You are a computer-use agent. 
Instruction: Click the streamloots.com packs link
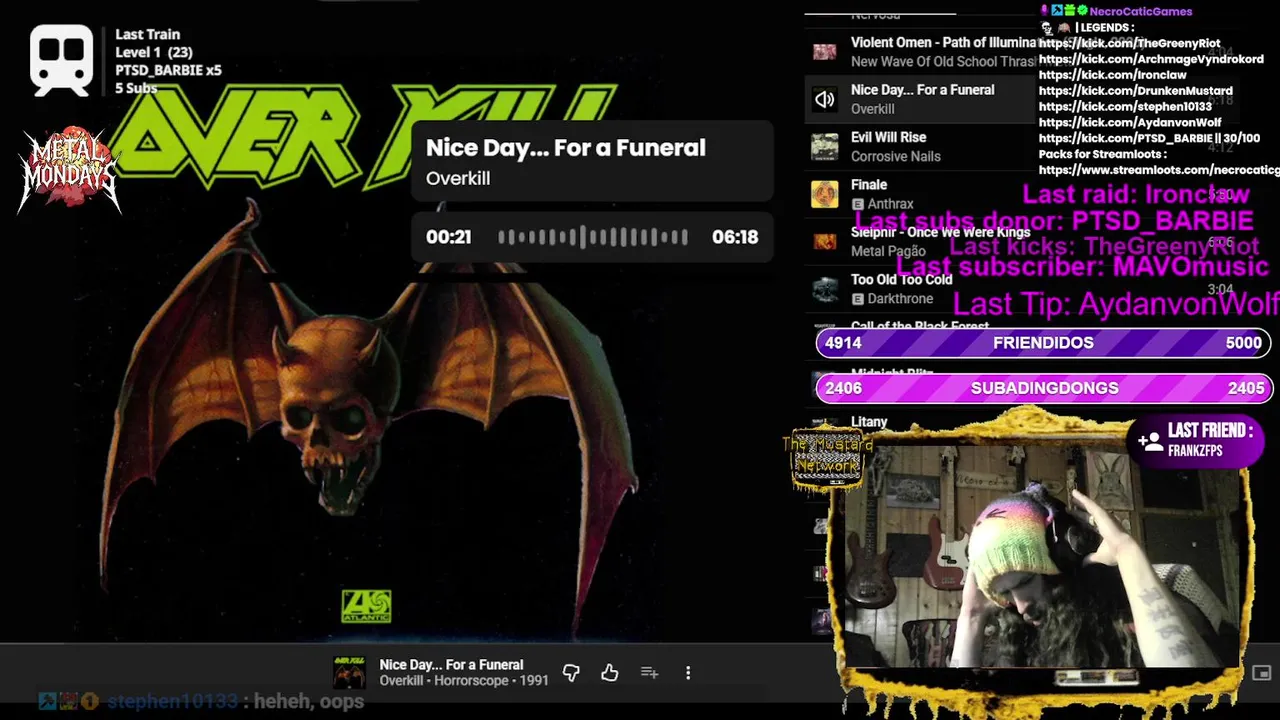pyautogui.click(x=1159, y=171)
